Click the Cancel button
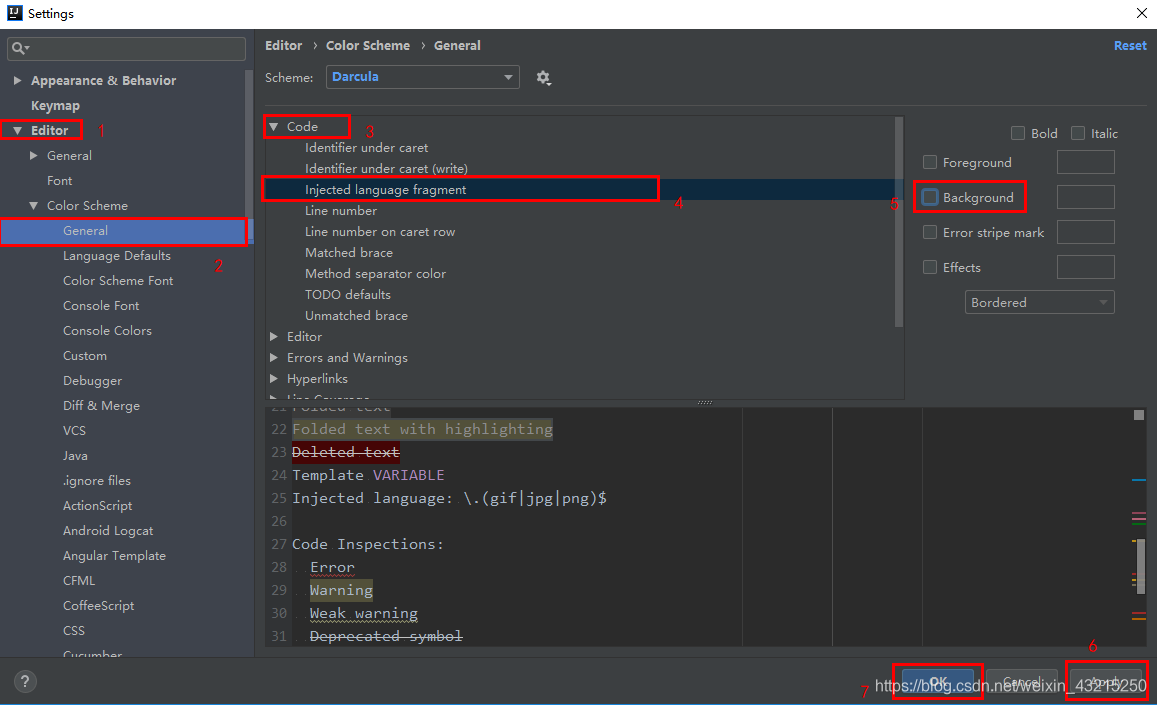Image resolution: width=1157 pixels, height=705 pixels. 1022,681
